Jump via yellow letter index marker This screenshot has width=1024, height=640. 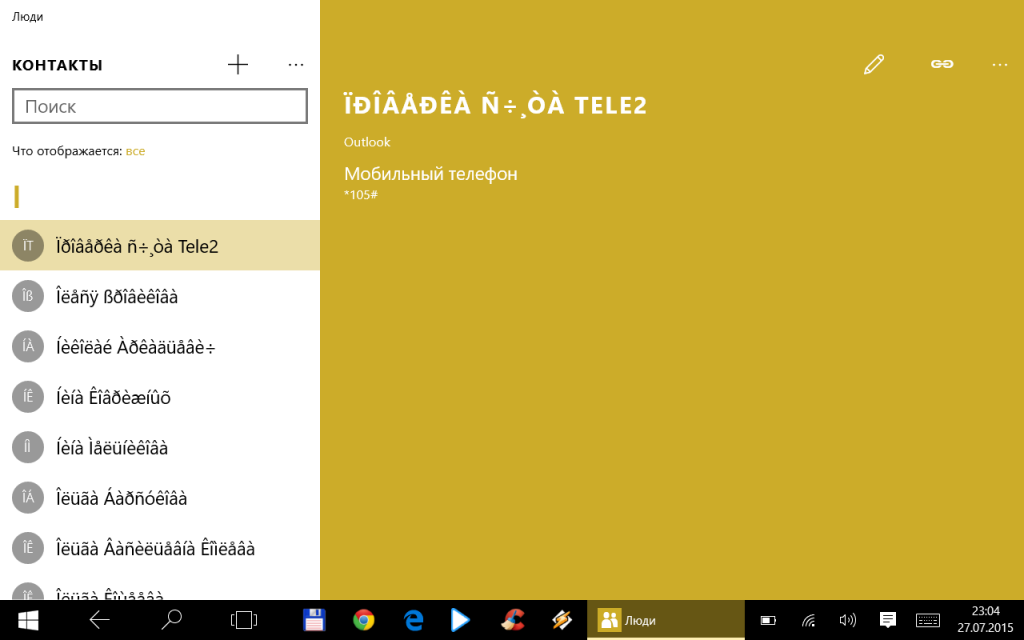(17, 197)
